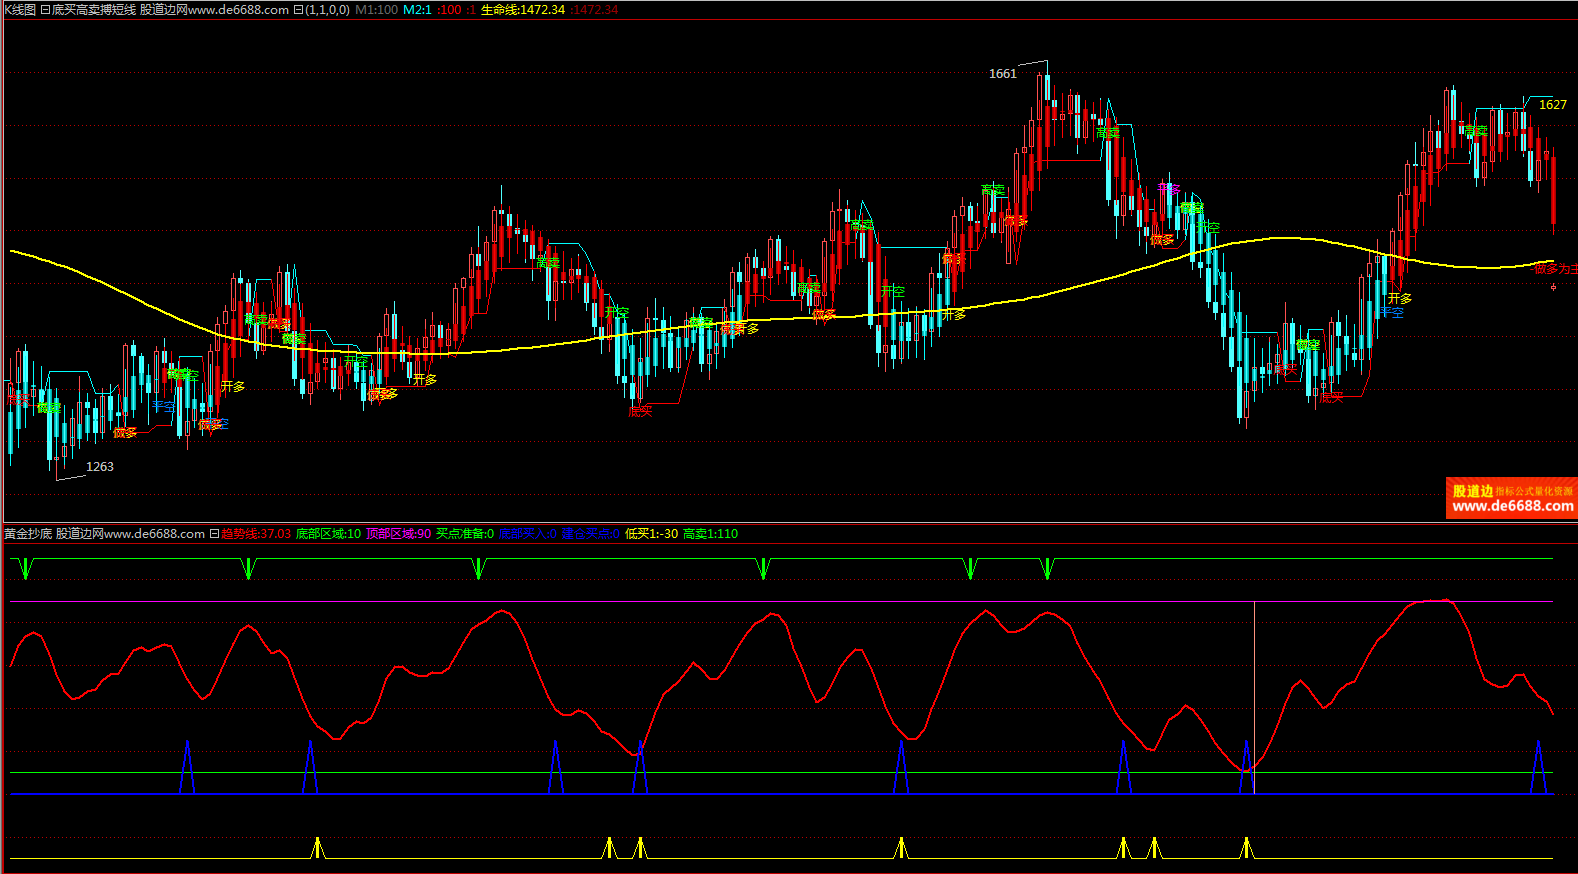This screenshot has width=1578, height=874.
Task: Collapse the 底买高卖搏短线 indicator box icon
Action: (x=45, y=10)
